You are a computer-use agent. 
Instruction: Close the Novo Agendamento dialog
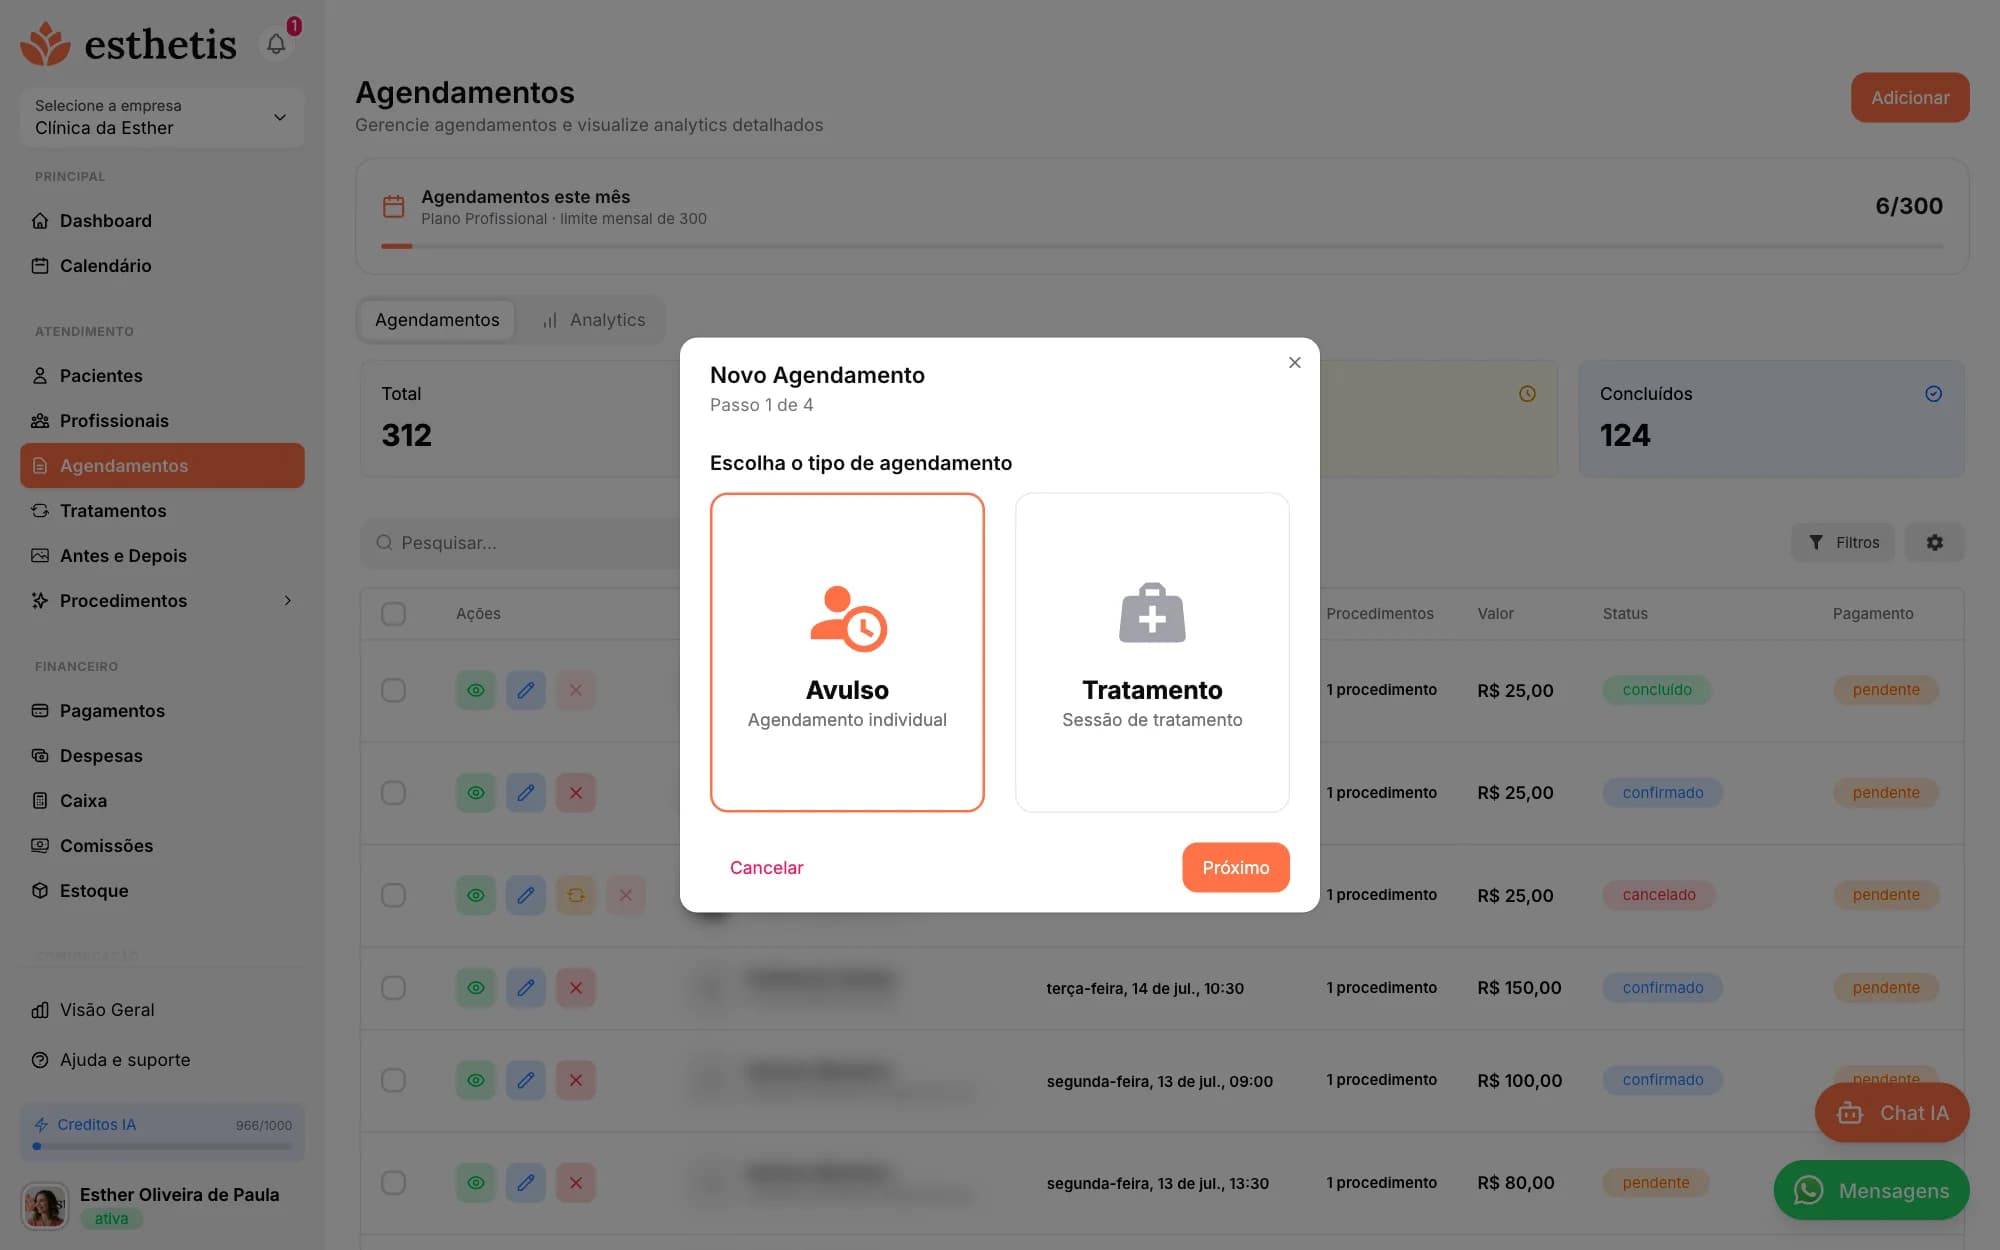click(x=1294, y=362)
